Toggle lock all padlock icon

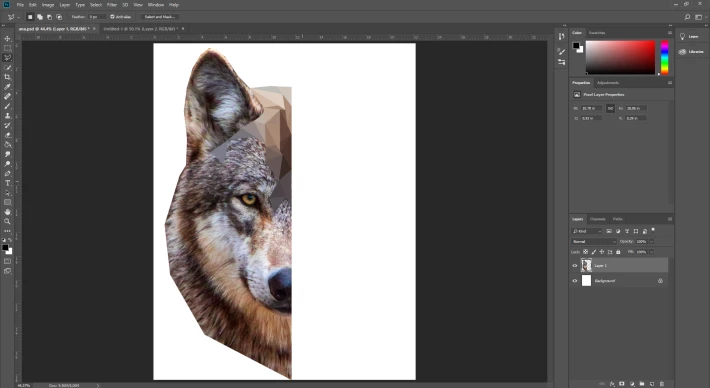coord(618,252)
